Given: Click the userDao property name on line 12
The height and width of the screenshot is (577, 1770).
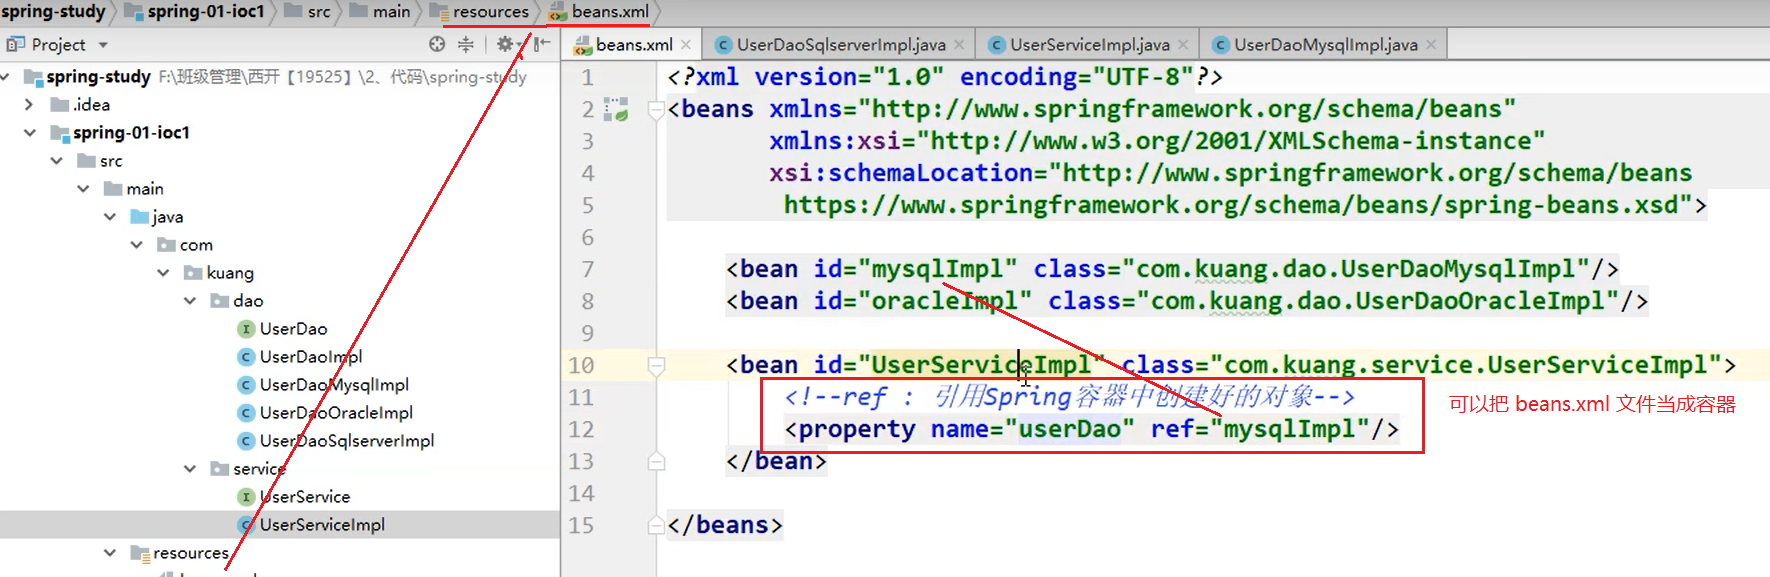Looking at the screenshot, I should click(x=1069, y=429).
